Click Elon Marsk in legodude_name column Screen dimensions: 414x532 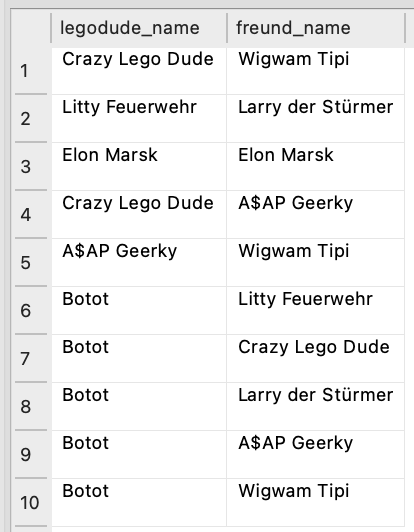pos(139,167)
